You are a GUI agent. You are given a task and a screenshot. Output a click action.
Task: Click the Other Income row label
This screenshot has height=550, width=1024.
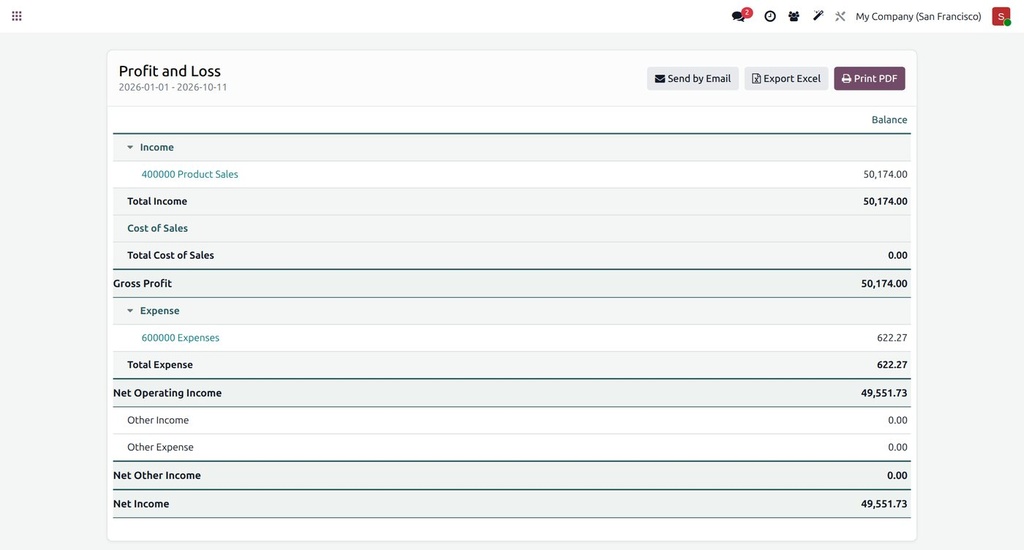157,420
